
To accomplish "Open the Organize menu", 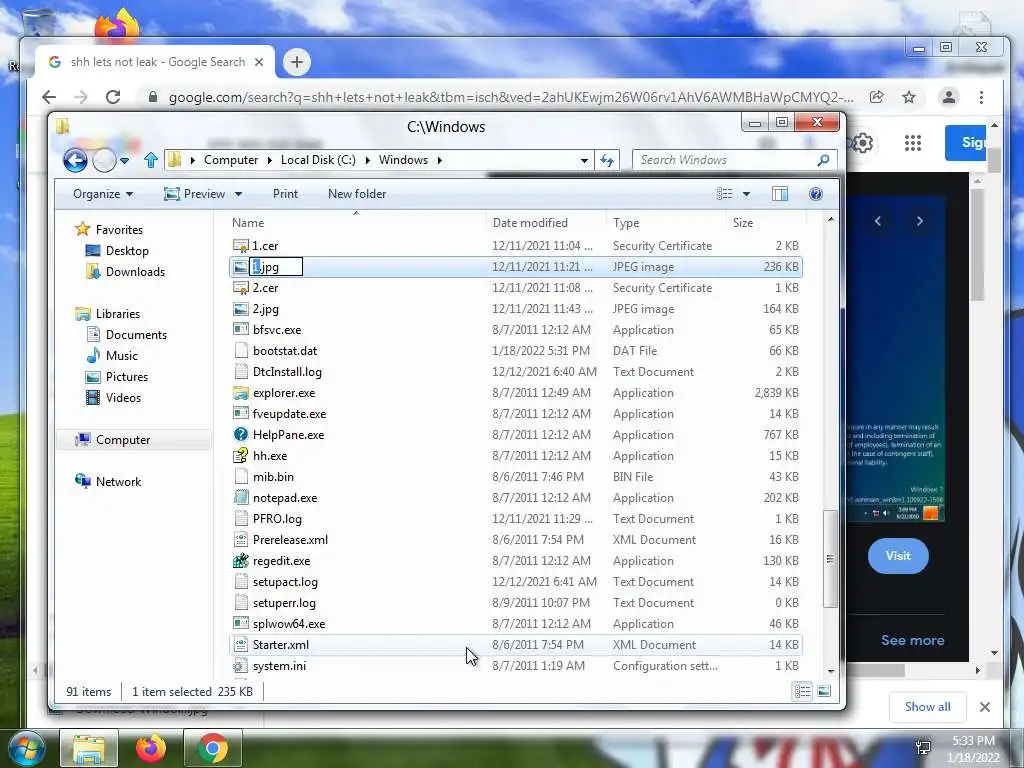I will pyautogui.click(x=103, y=194).
